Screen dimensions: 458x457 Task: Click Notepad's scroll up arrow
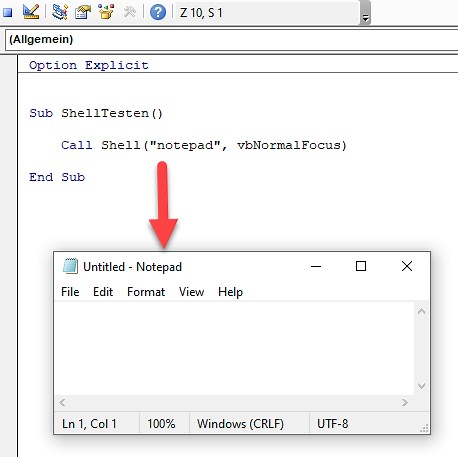[421, 311]
